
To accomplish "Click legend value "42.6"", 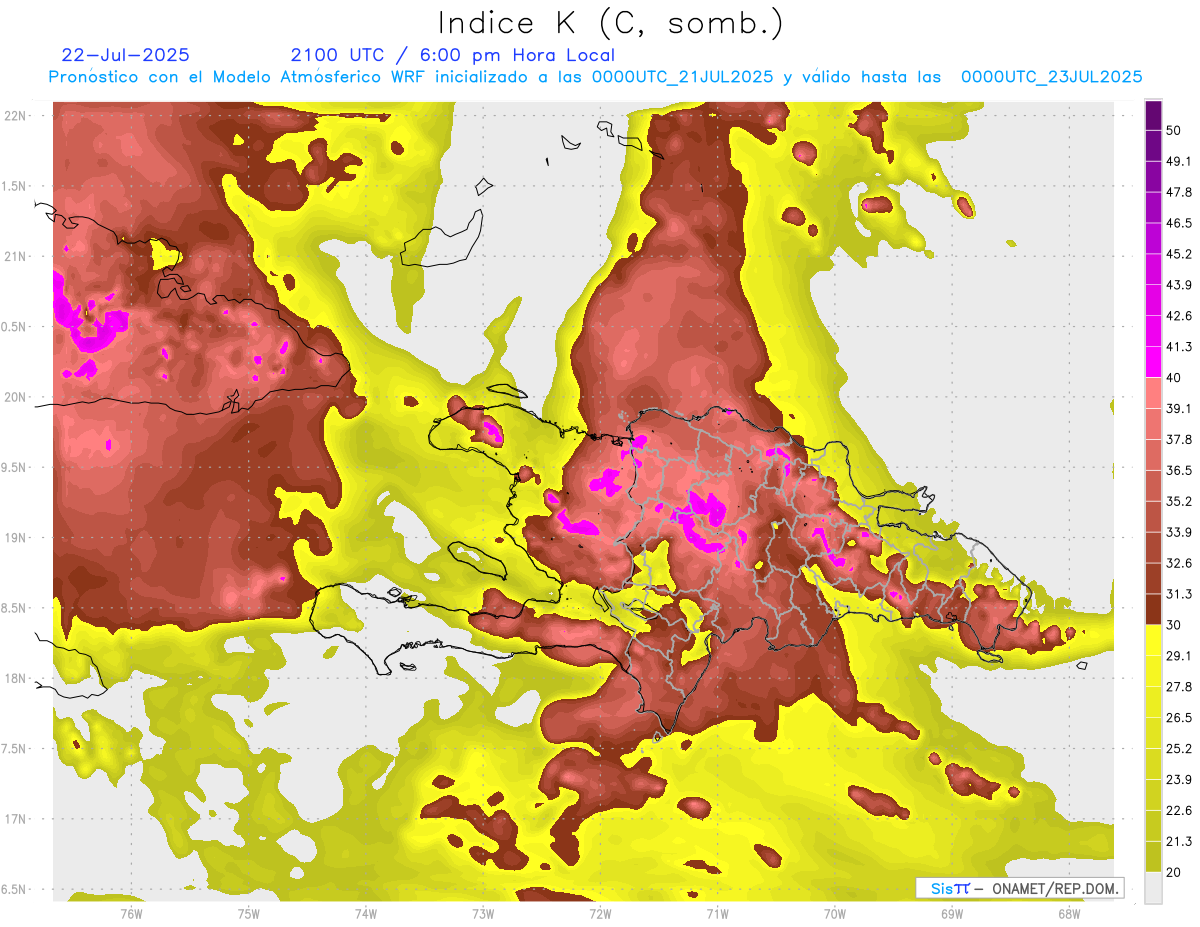I will coord(1178,316).
